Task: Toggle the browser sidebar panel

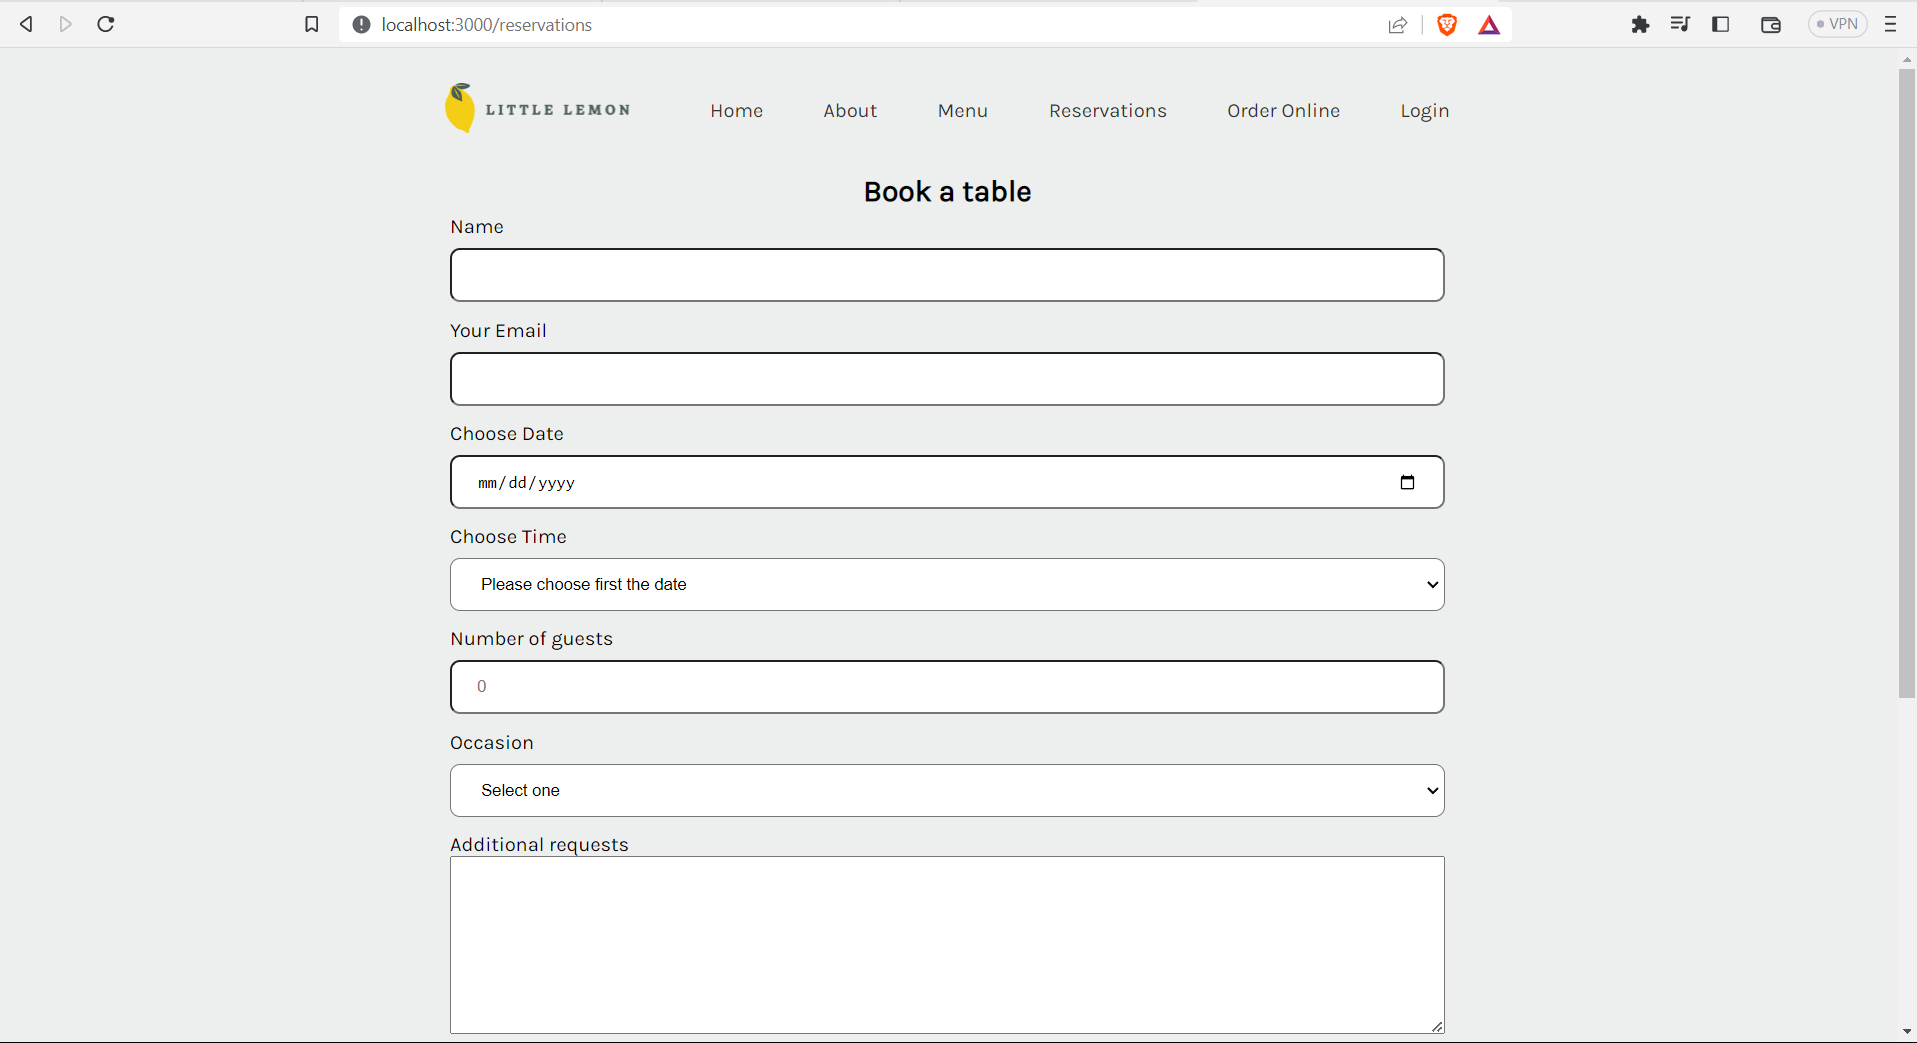Action: (1720, 24)
